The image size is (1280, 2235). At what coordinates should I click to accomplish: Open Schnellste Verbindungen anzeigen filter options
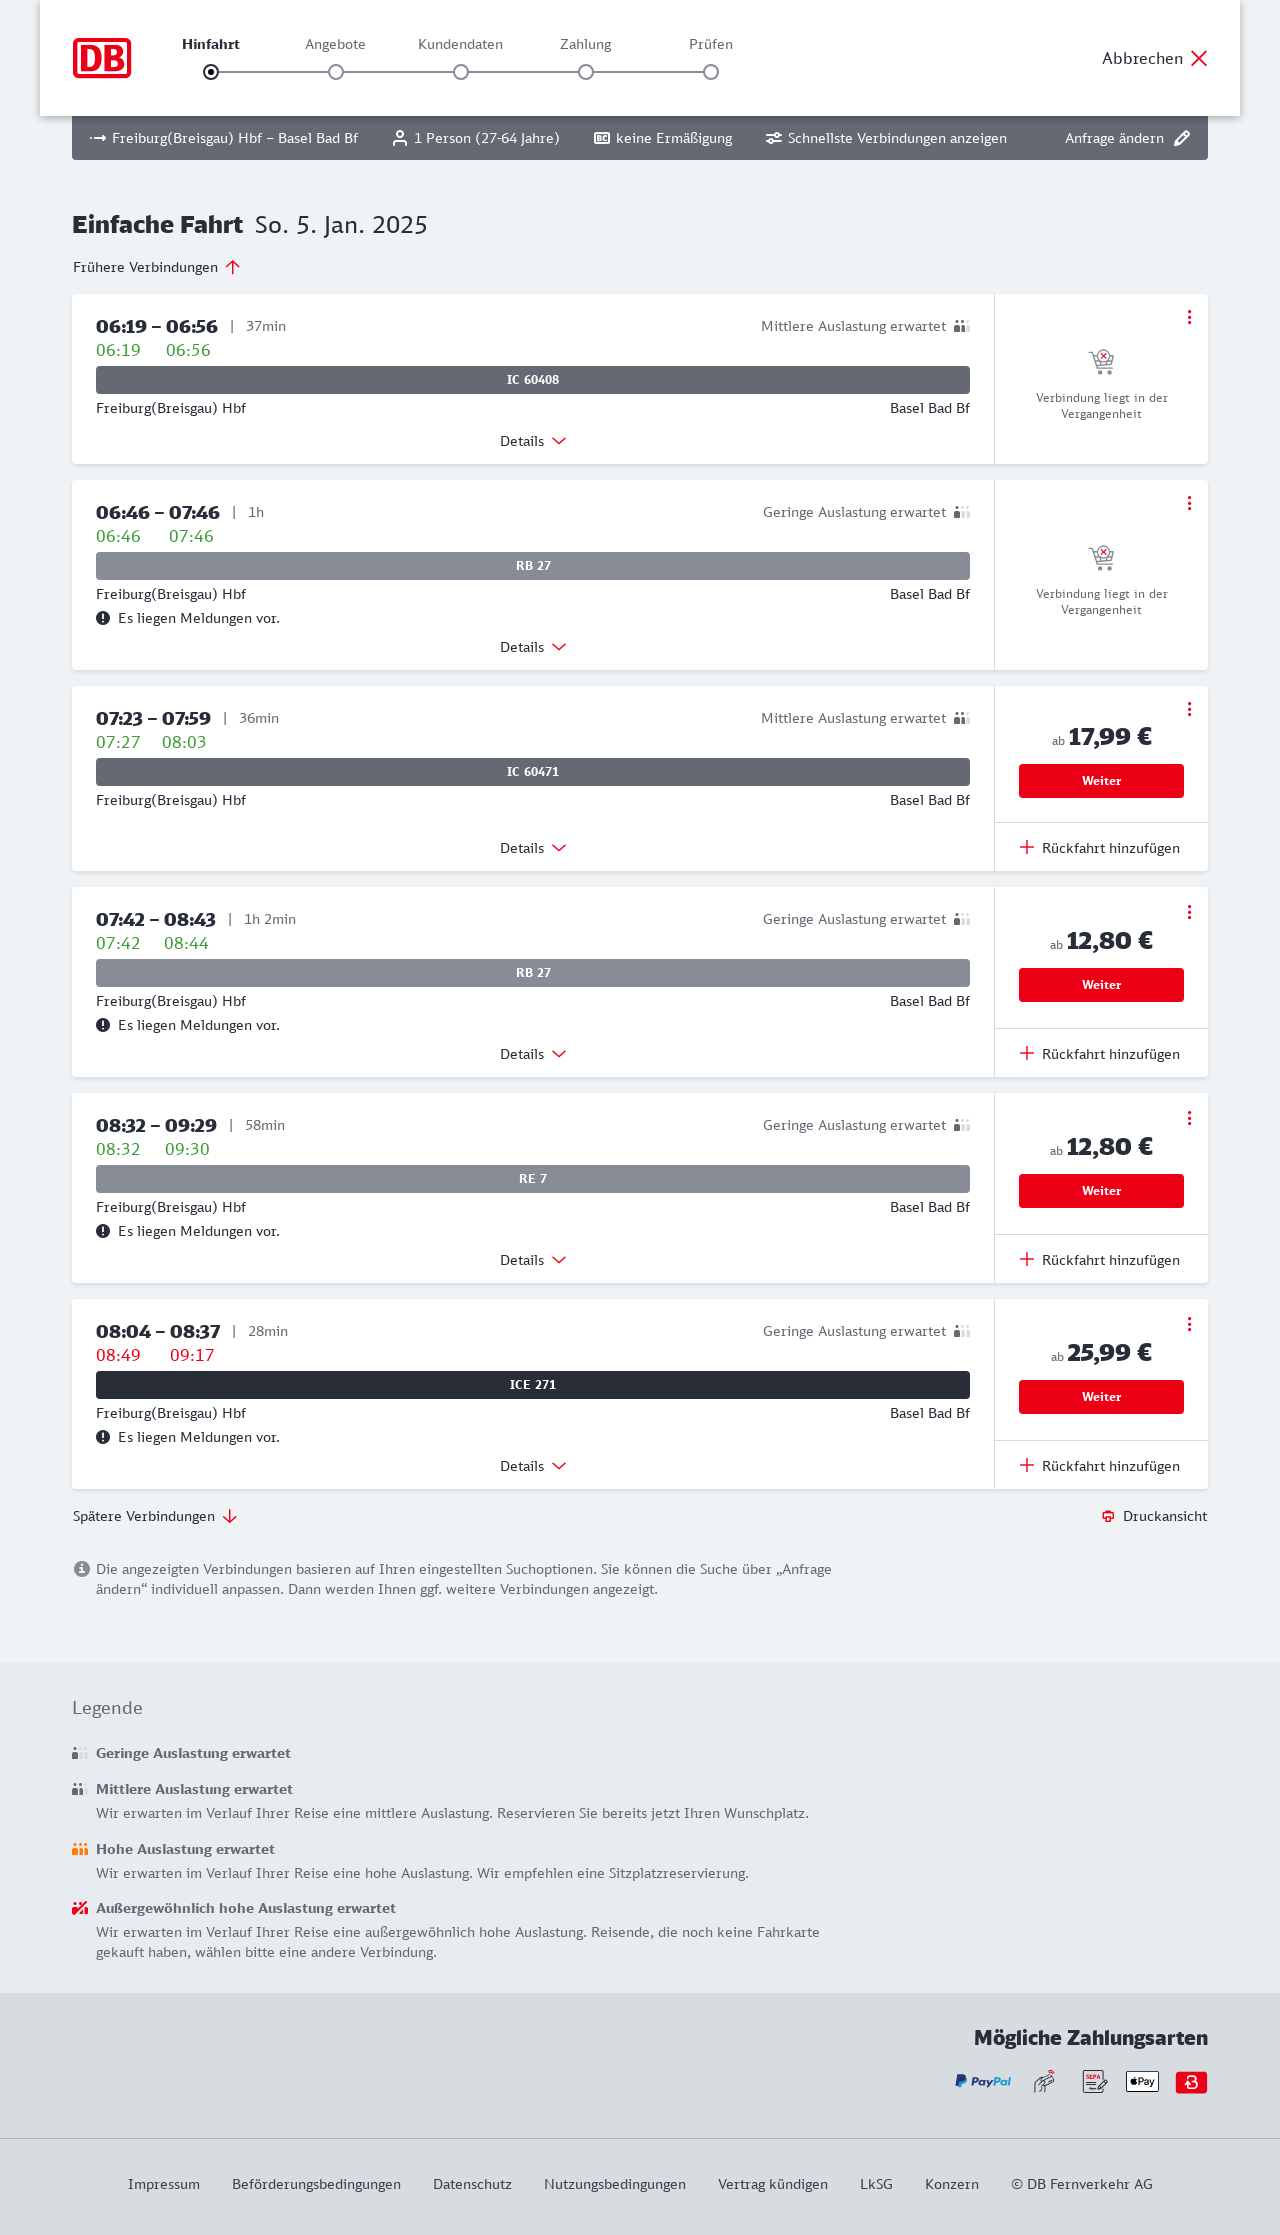tap(886, 138)
